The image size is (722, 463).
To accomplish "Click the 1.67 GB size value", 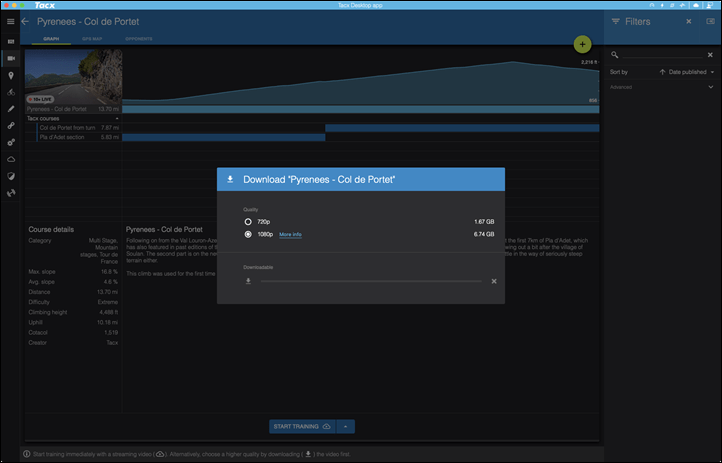I will click(484, 222).
